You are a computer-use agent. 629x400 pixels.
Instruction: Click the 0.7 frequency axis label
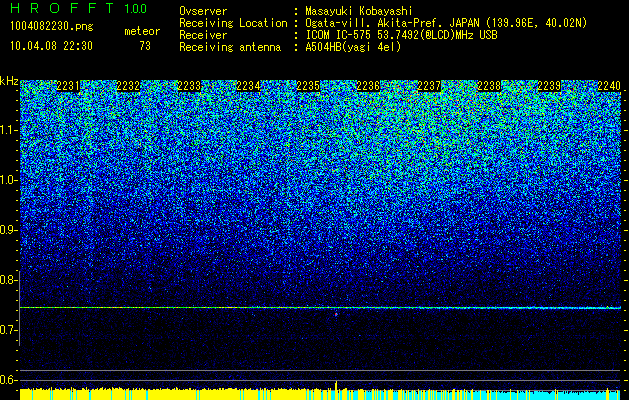[9, 330]
